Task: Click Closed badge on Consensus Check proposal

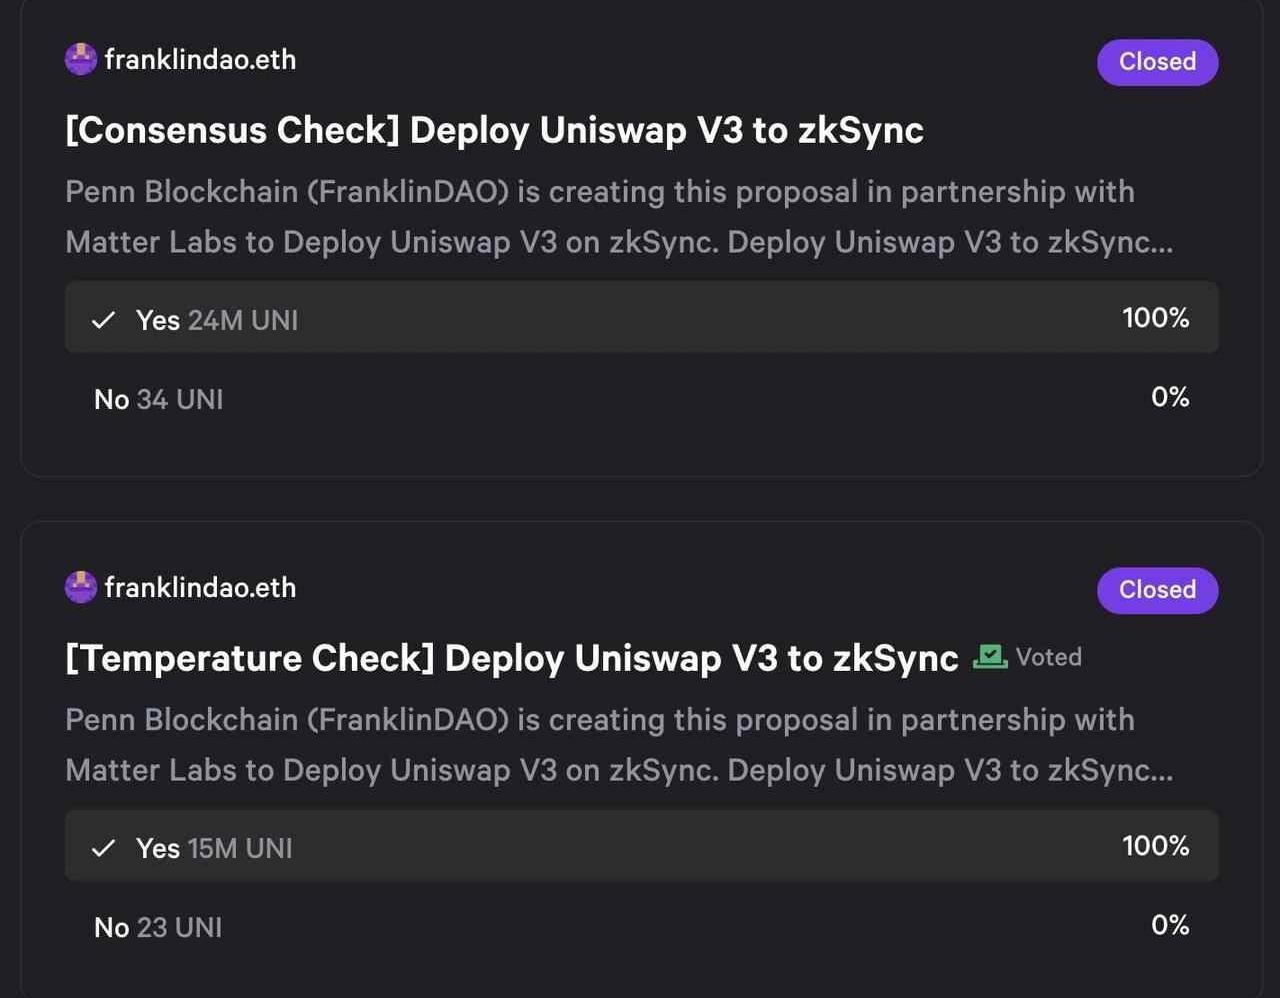Action: (1157, 62)
